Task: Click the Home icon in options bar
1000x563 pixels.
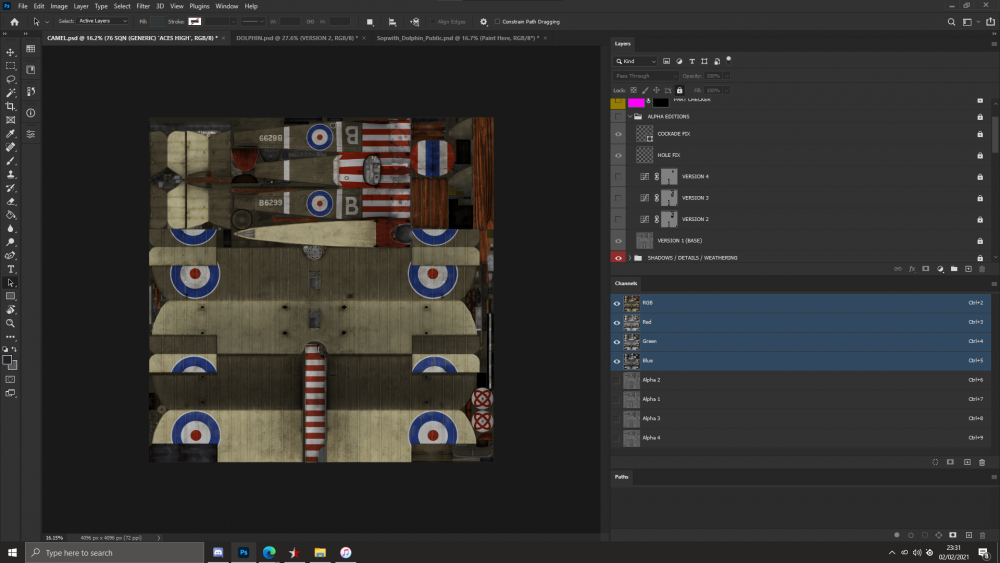Action: [x=14, y=21]
